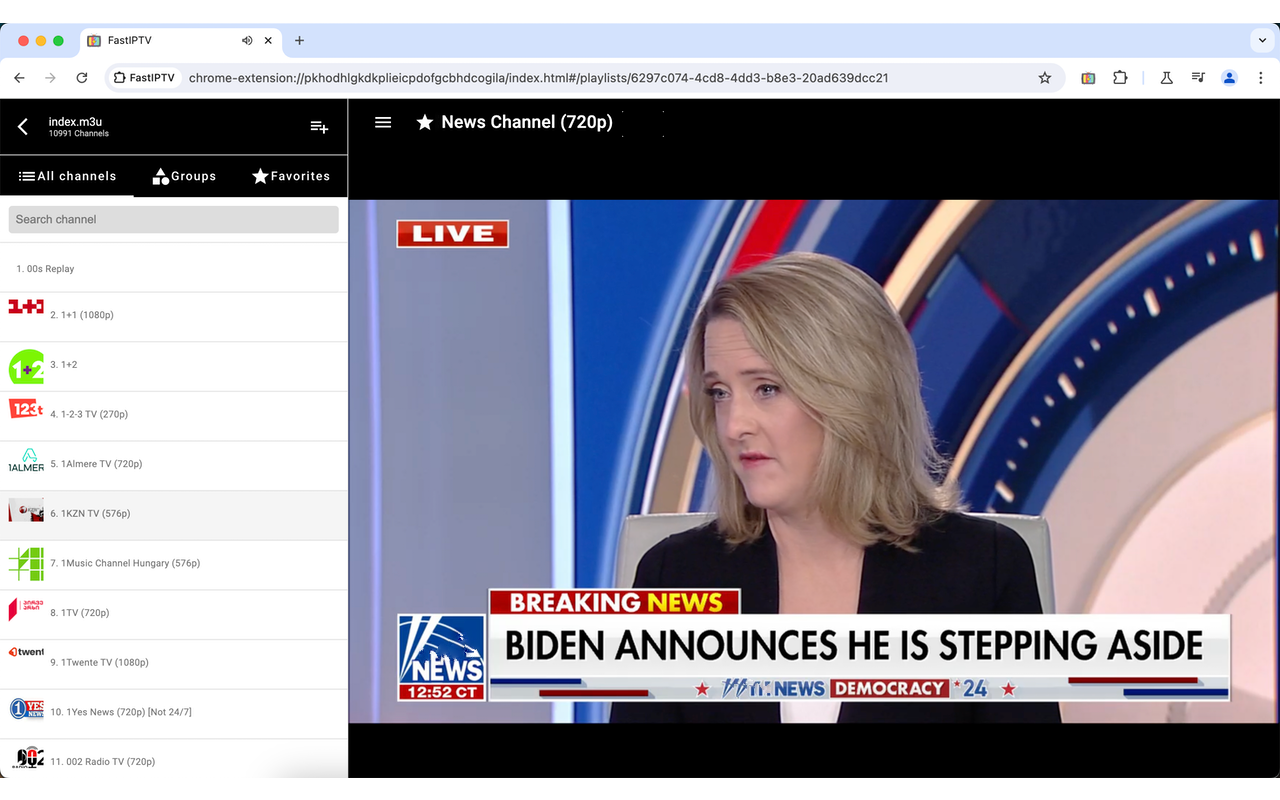The height and width of the screenshot is (800, 1280).
Task: Click the 123 TV channel logo
Action: tap(26, 408)
